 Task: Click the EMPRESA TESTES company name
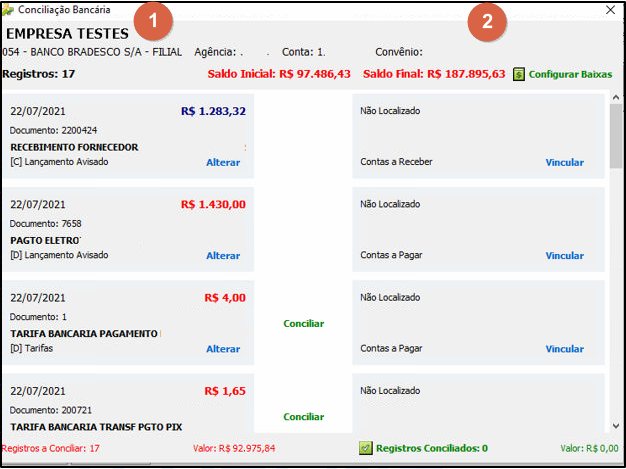pyautogui.click(x=67, y=34)
